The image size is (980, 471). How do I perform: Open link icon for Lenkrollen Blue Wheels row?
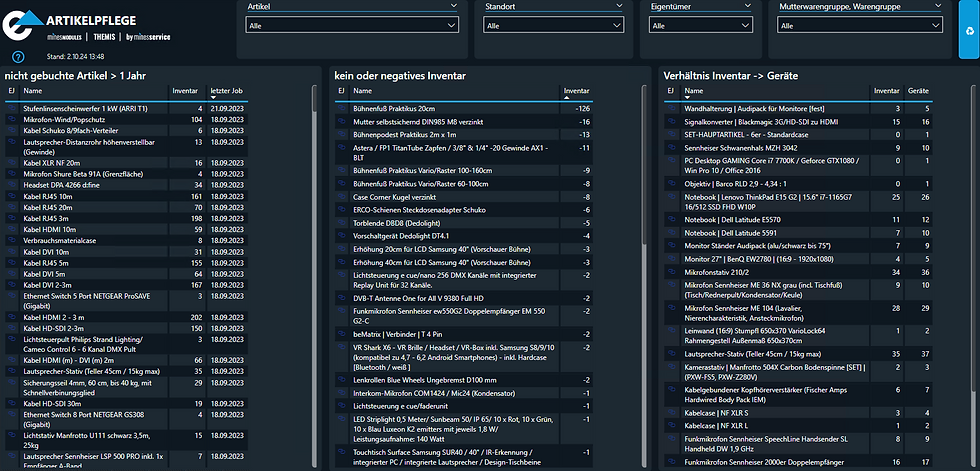click(x=341, y=380)
